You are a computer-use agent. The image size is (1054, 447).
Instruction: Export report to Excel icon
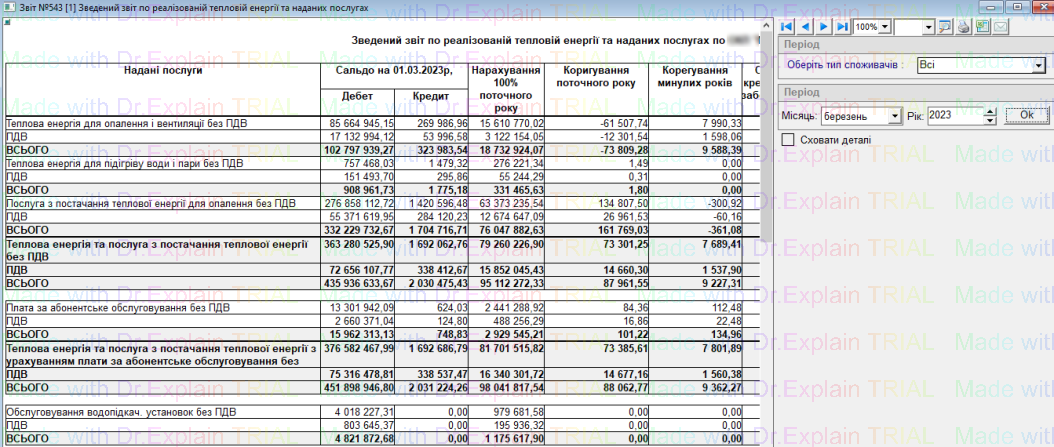click(x=982, y=26)
